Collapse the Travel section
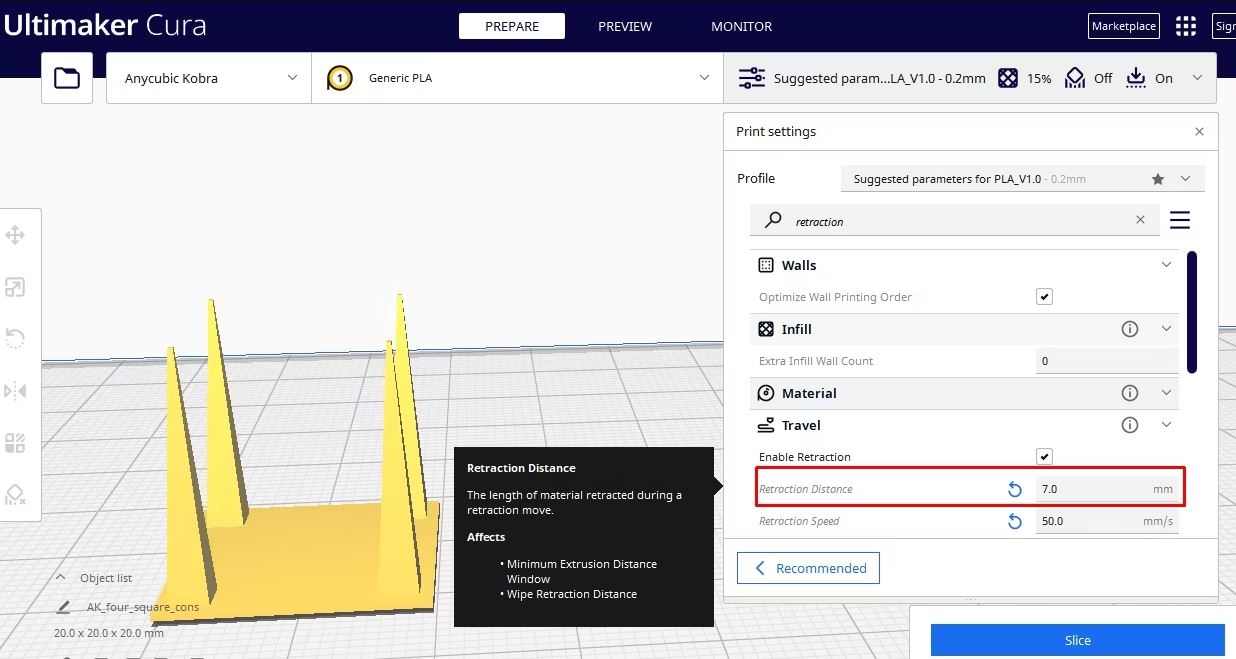The height and width of the screenshot is (659, 1236). 1166,425
